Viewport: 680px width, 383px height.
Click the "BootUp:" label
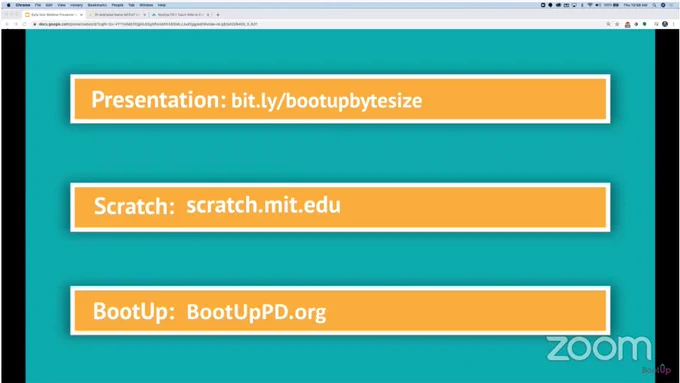pyautogui.click(x=134, y=311)
